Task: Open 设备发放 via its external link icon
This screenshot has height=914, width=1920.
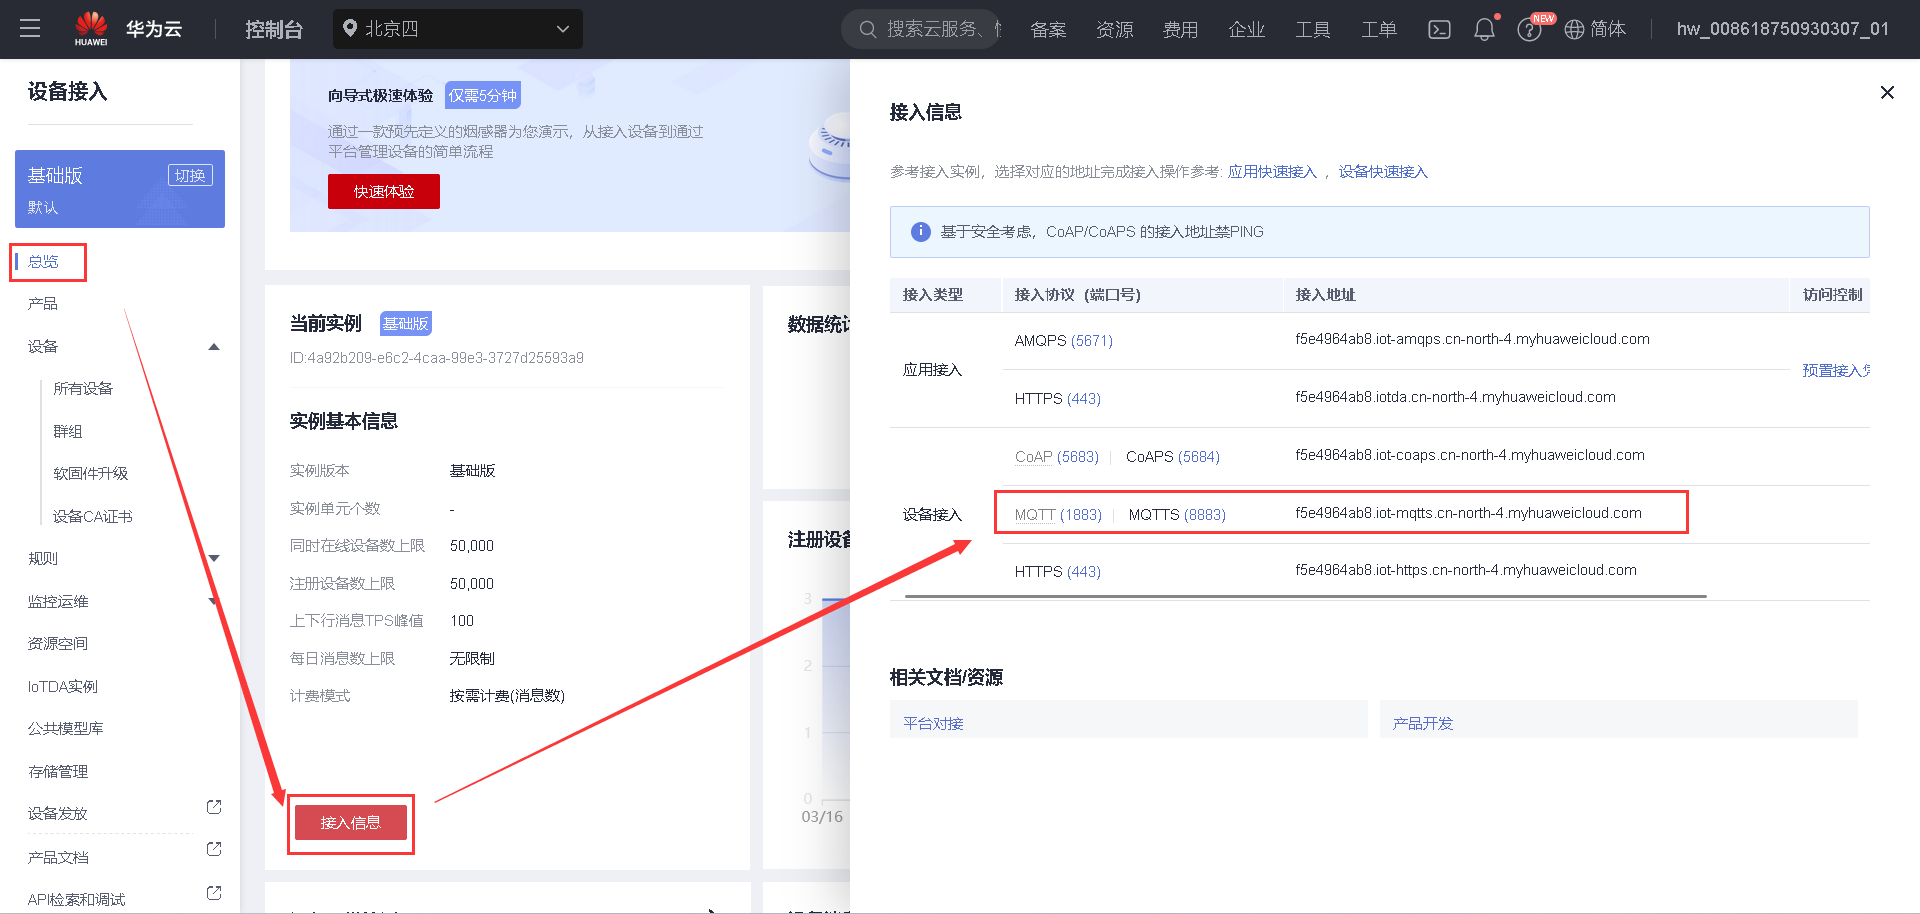Action: (213, 807)
